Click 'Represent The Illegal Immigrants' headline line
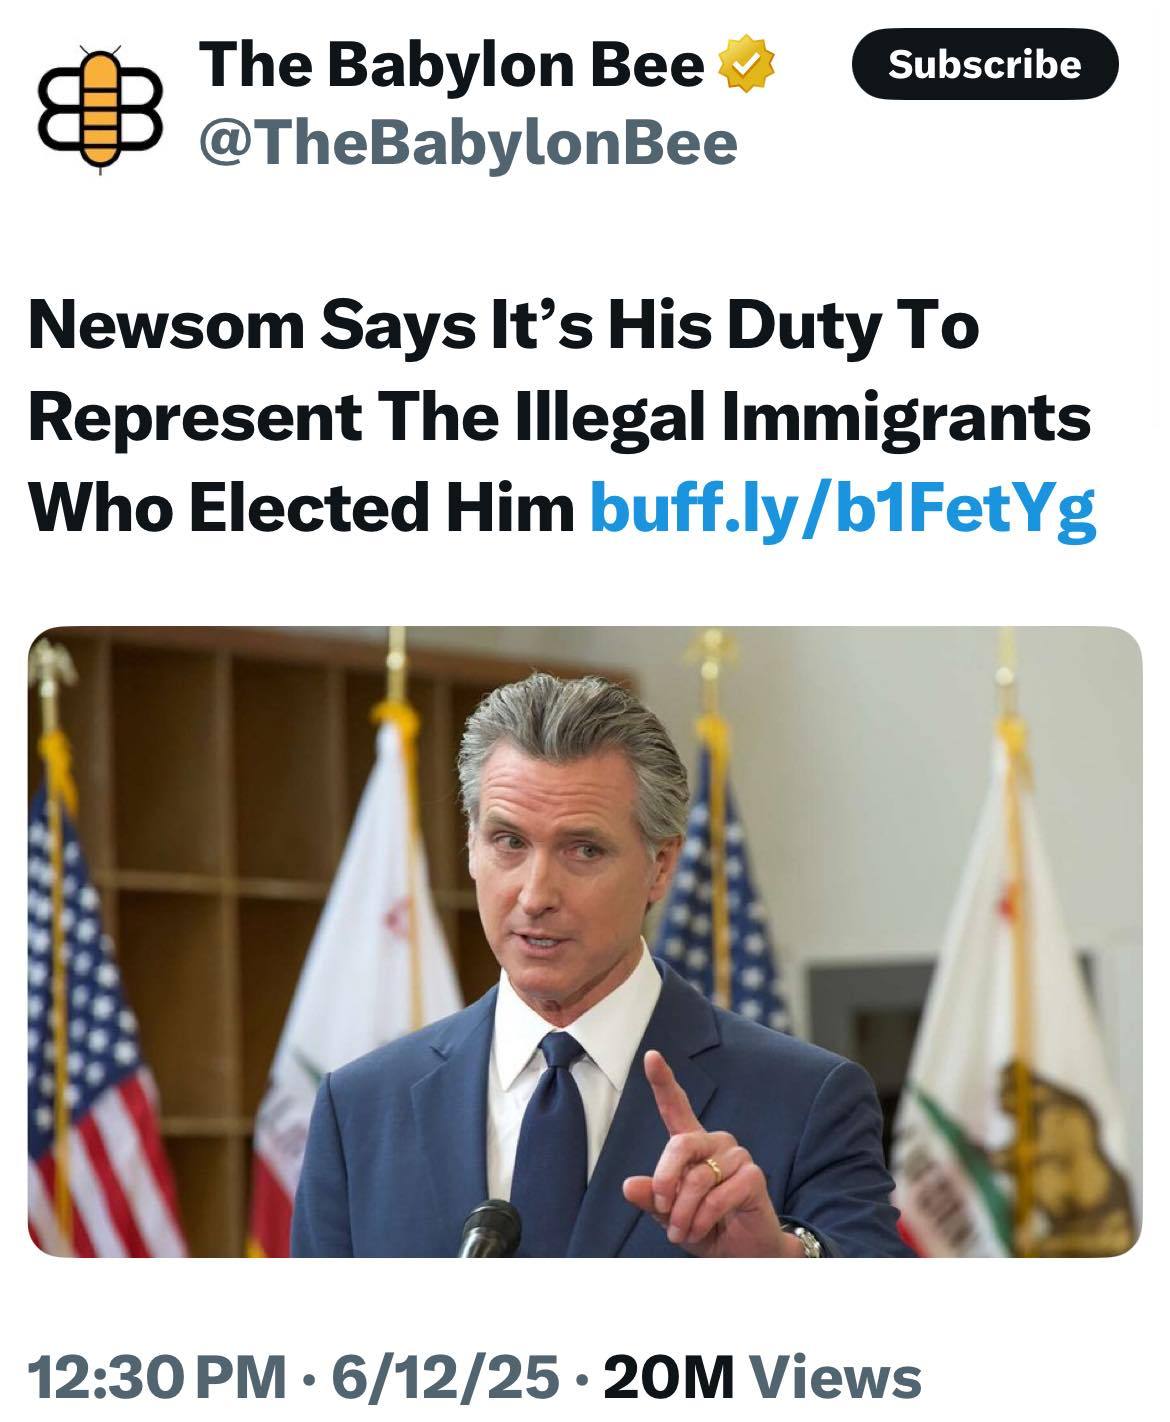 click(559, 416)
